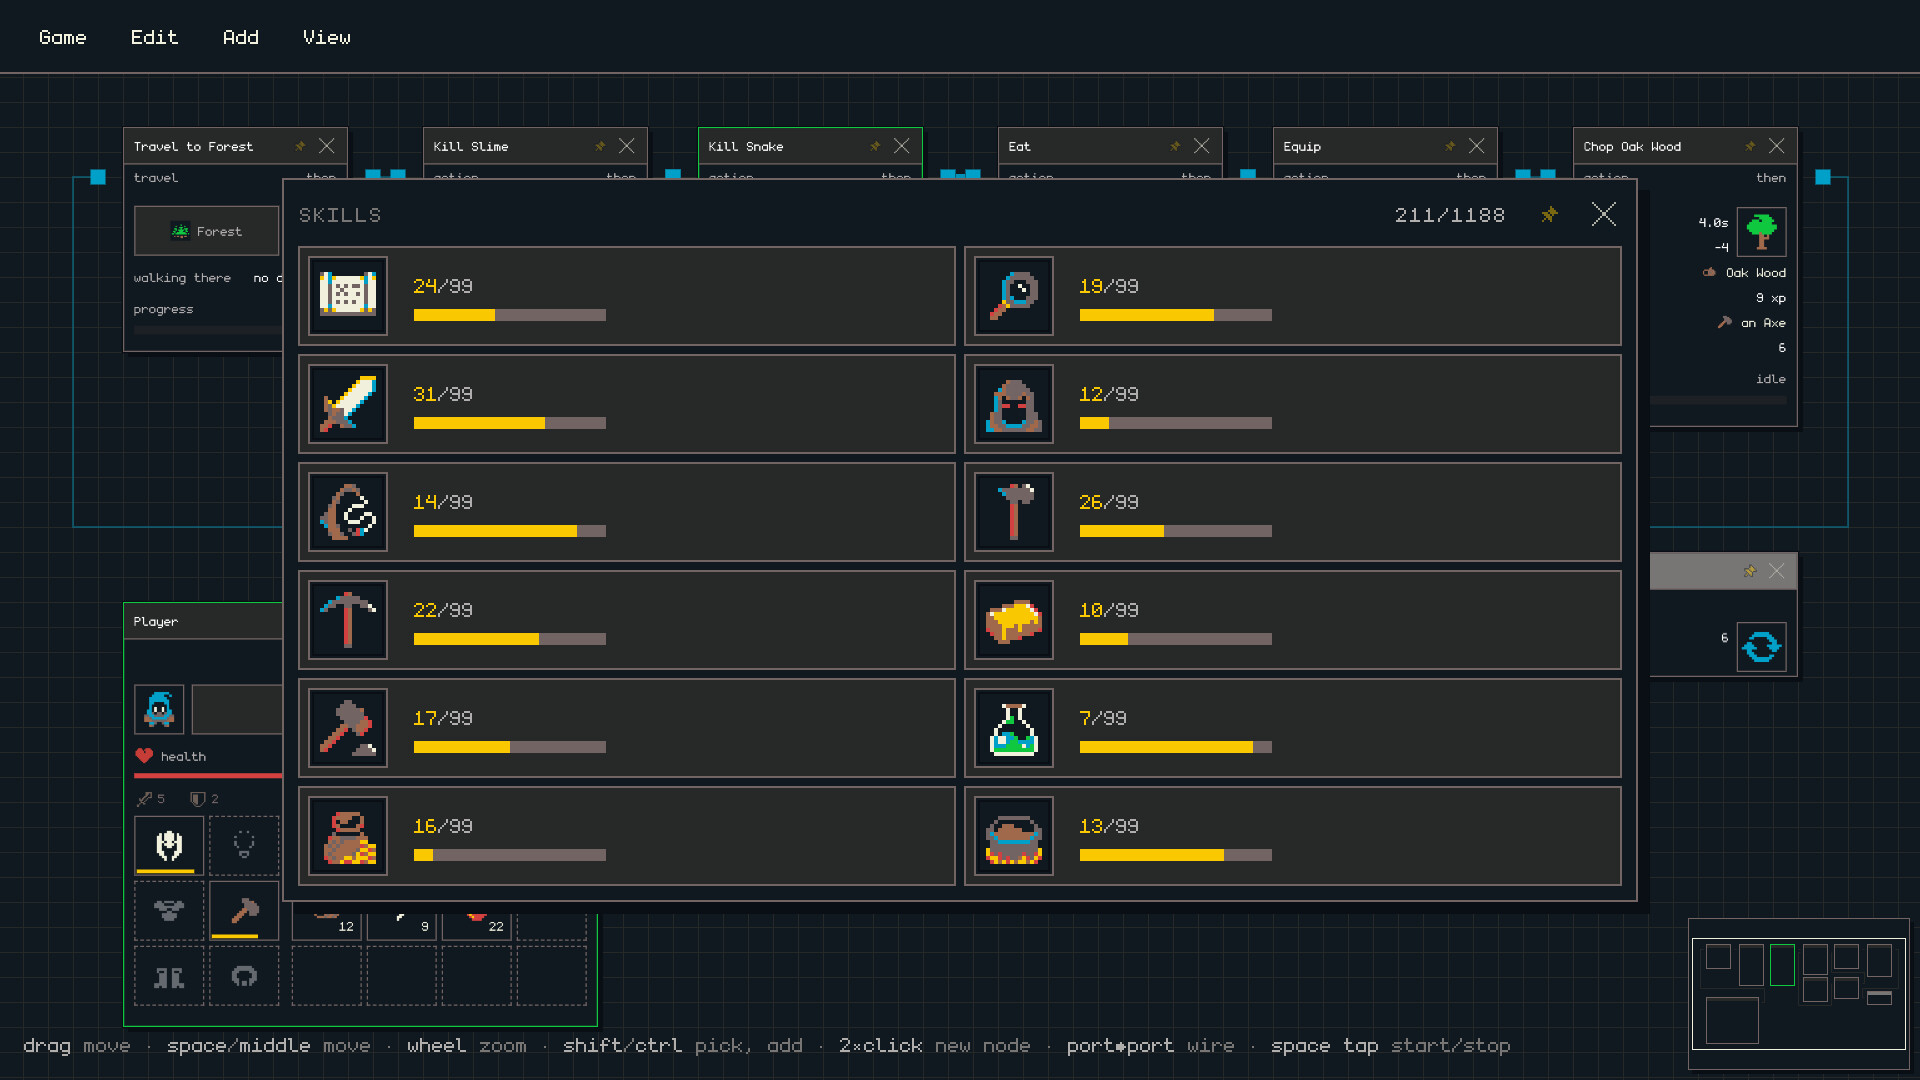
Task: Pin the Eat node
Action: 1175,146
